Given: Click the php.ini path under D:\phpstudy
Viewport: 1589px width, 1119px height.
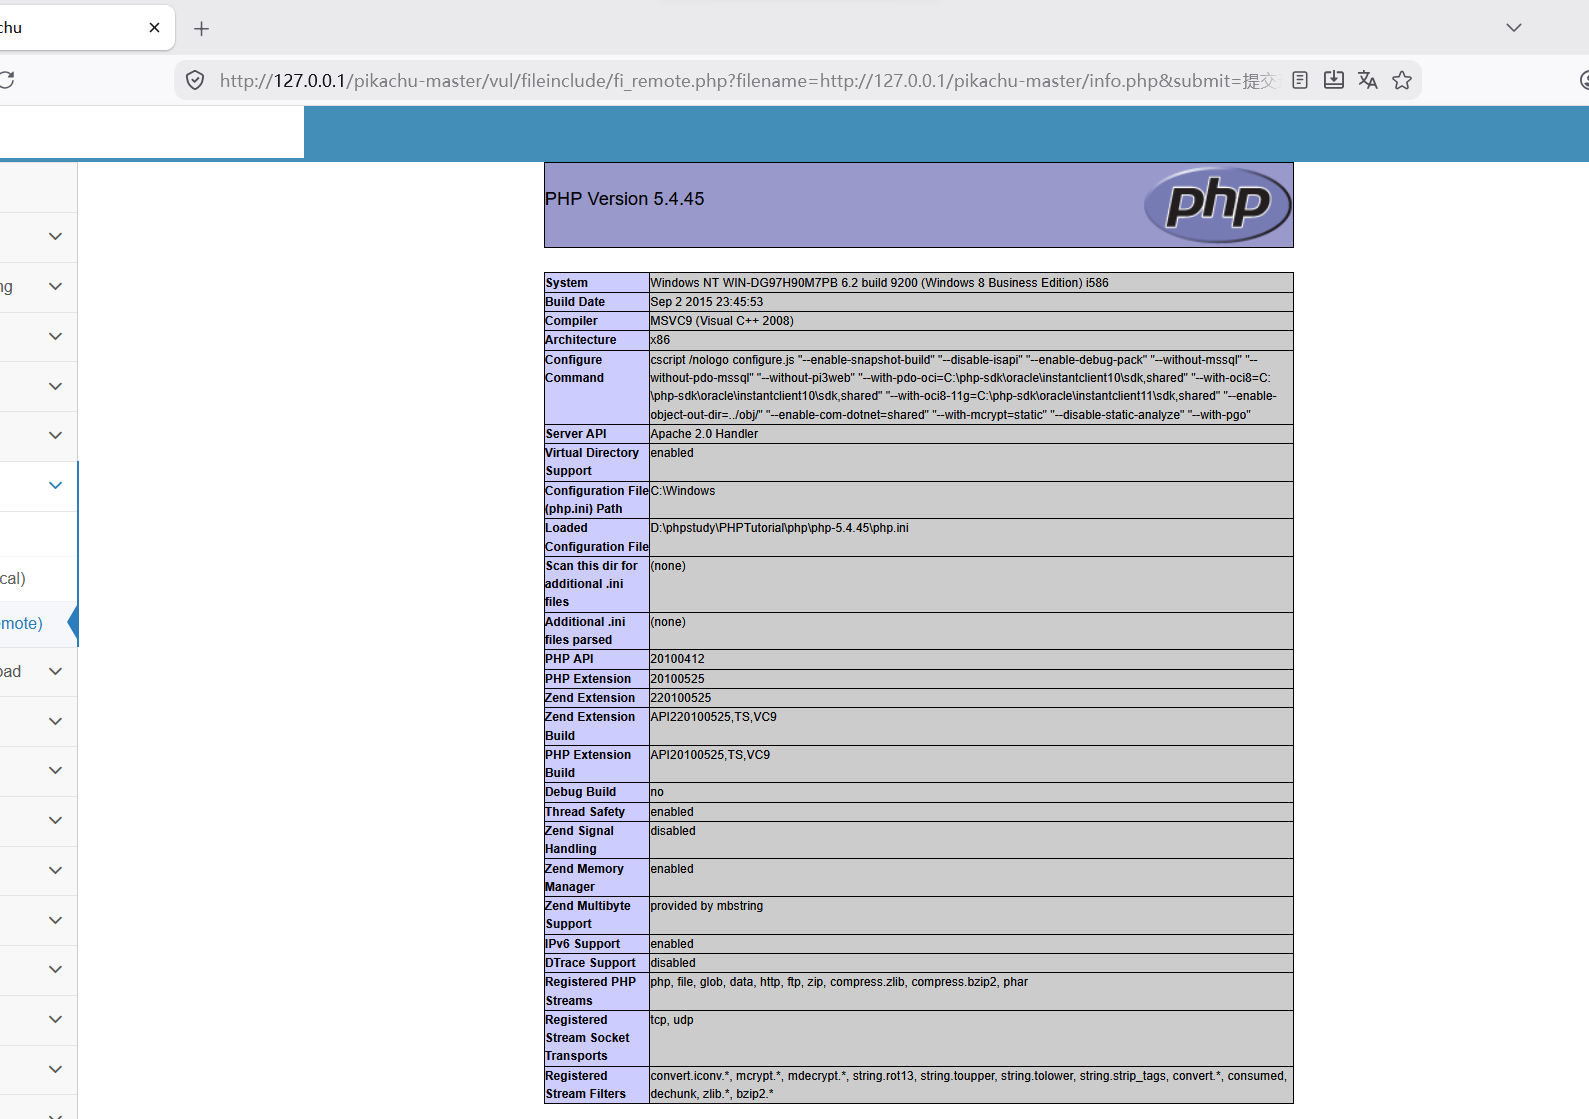Looking at the screenshot, I should [x=780, y=528].
